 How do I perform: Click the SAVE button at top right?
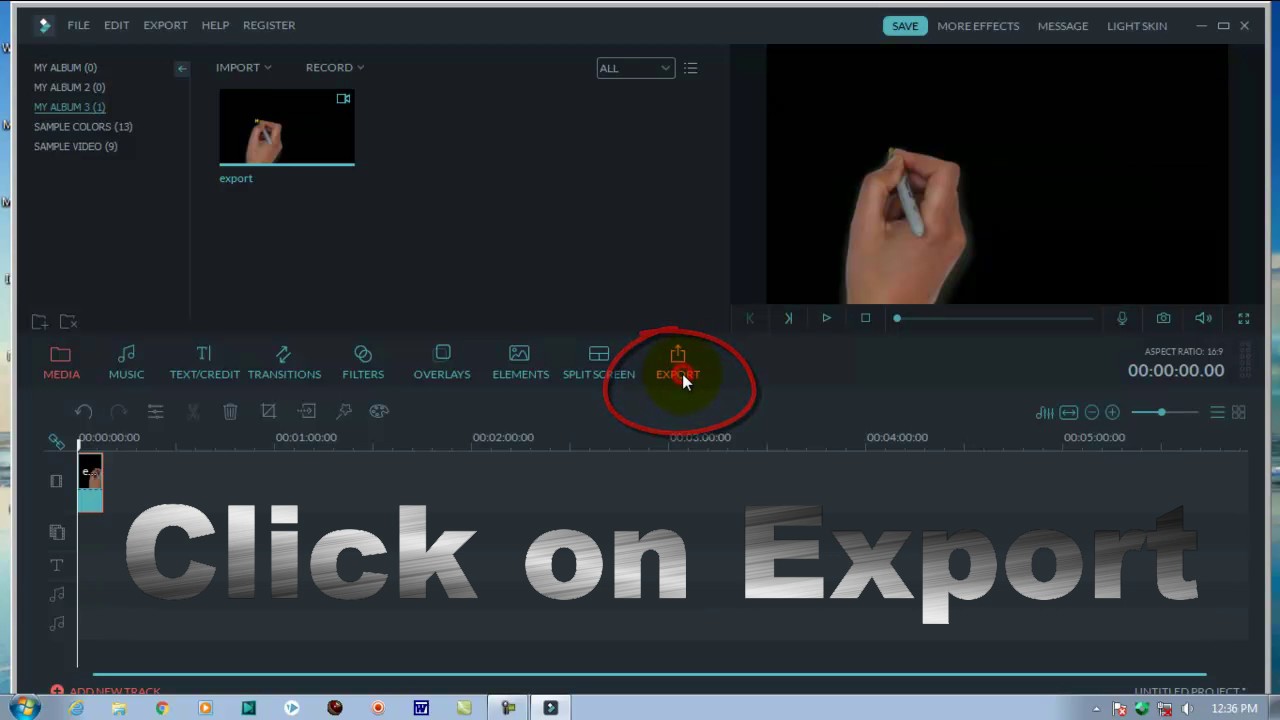(x=904, y=25)
